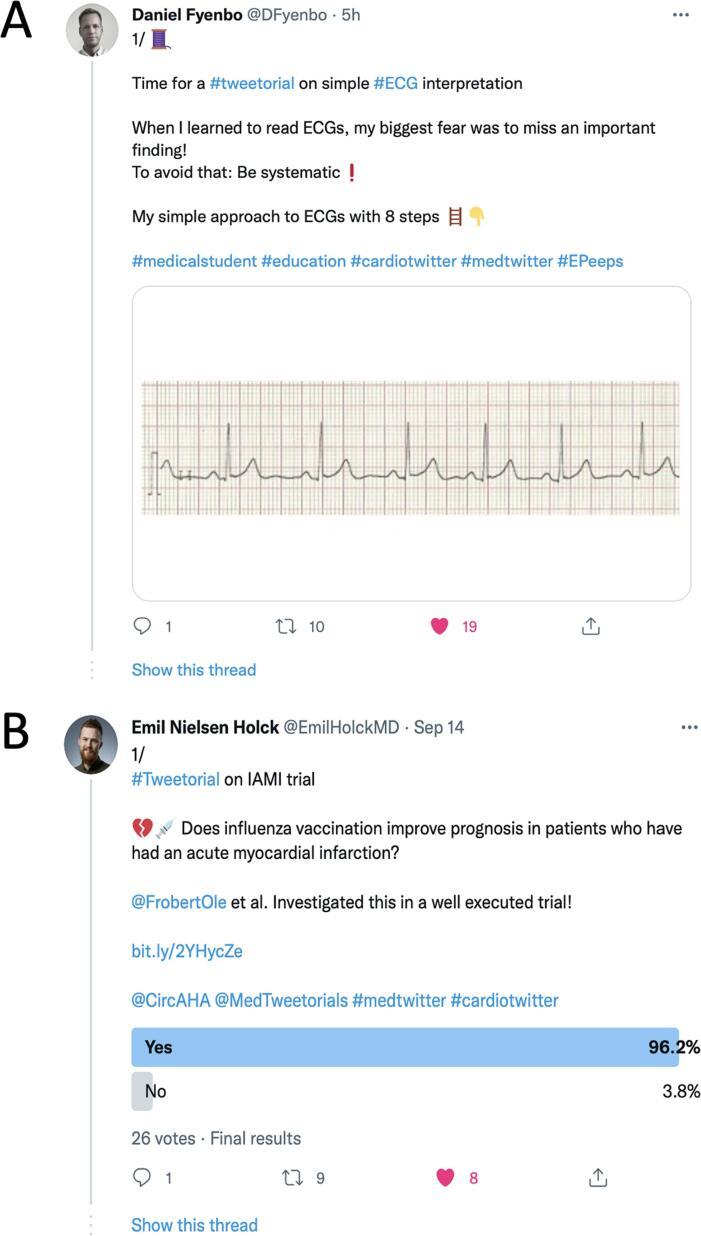Open more options on Daniel Fyenbo's tweet

pyautogui.click(x=681, y=16)
